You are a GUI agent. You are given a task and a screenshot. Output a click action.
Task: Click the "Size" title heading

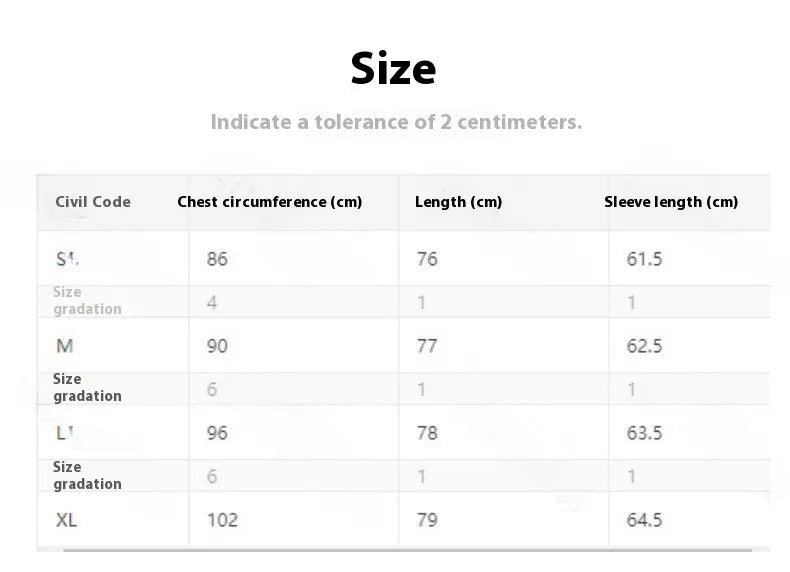point(393,69)
